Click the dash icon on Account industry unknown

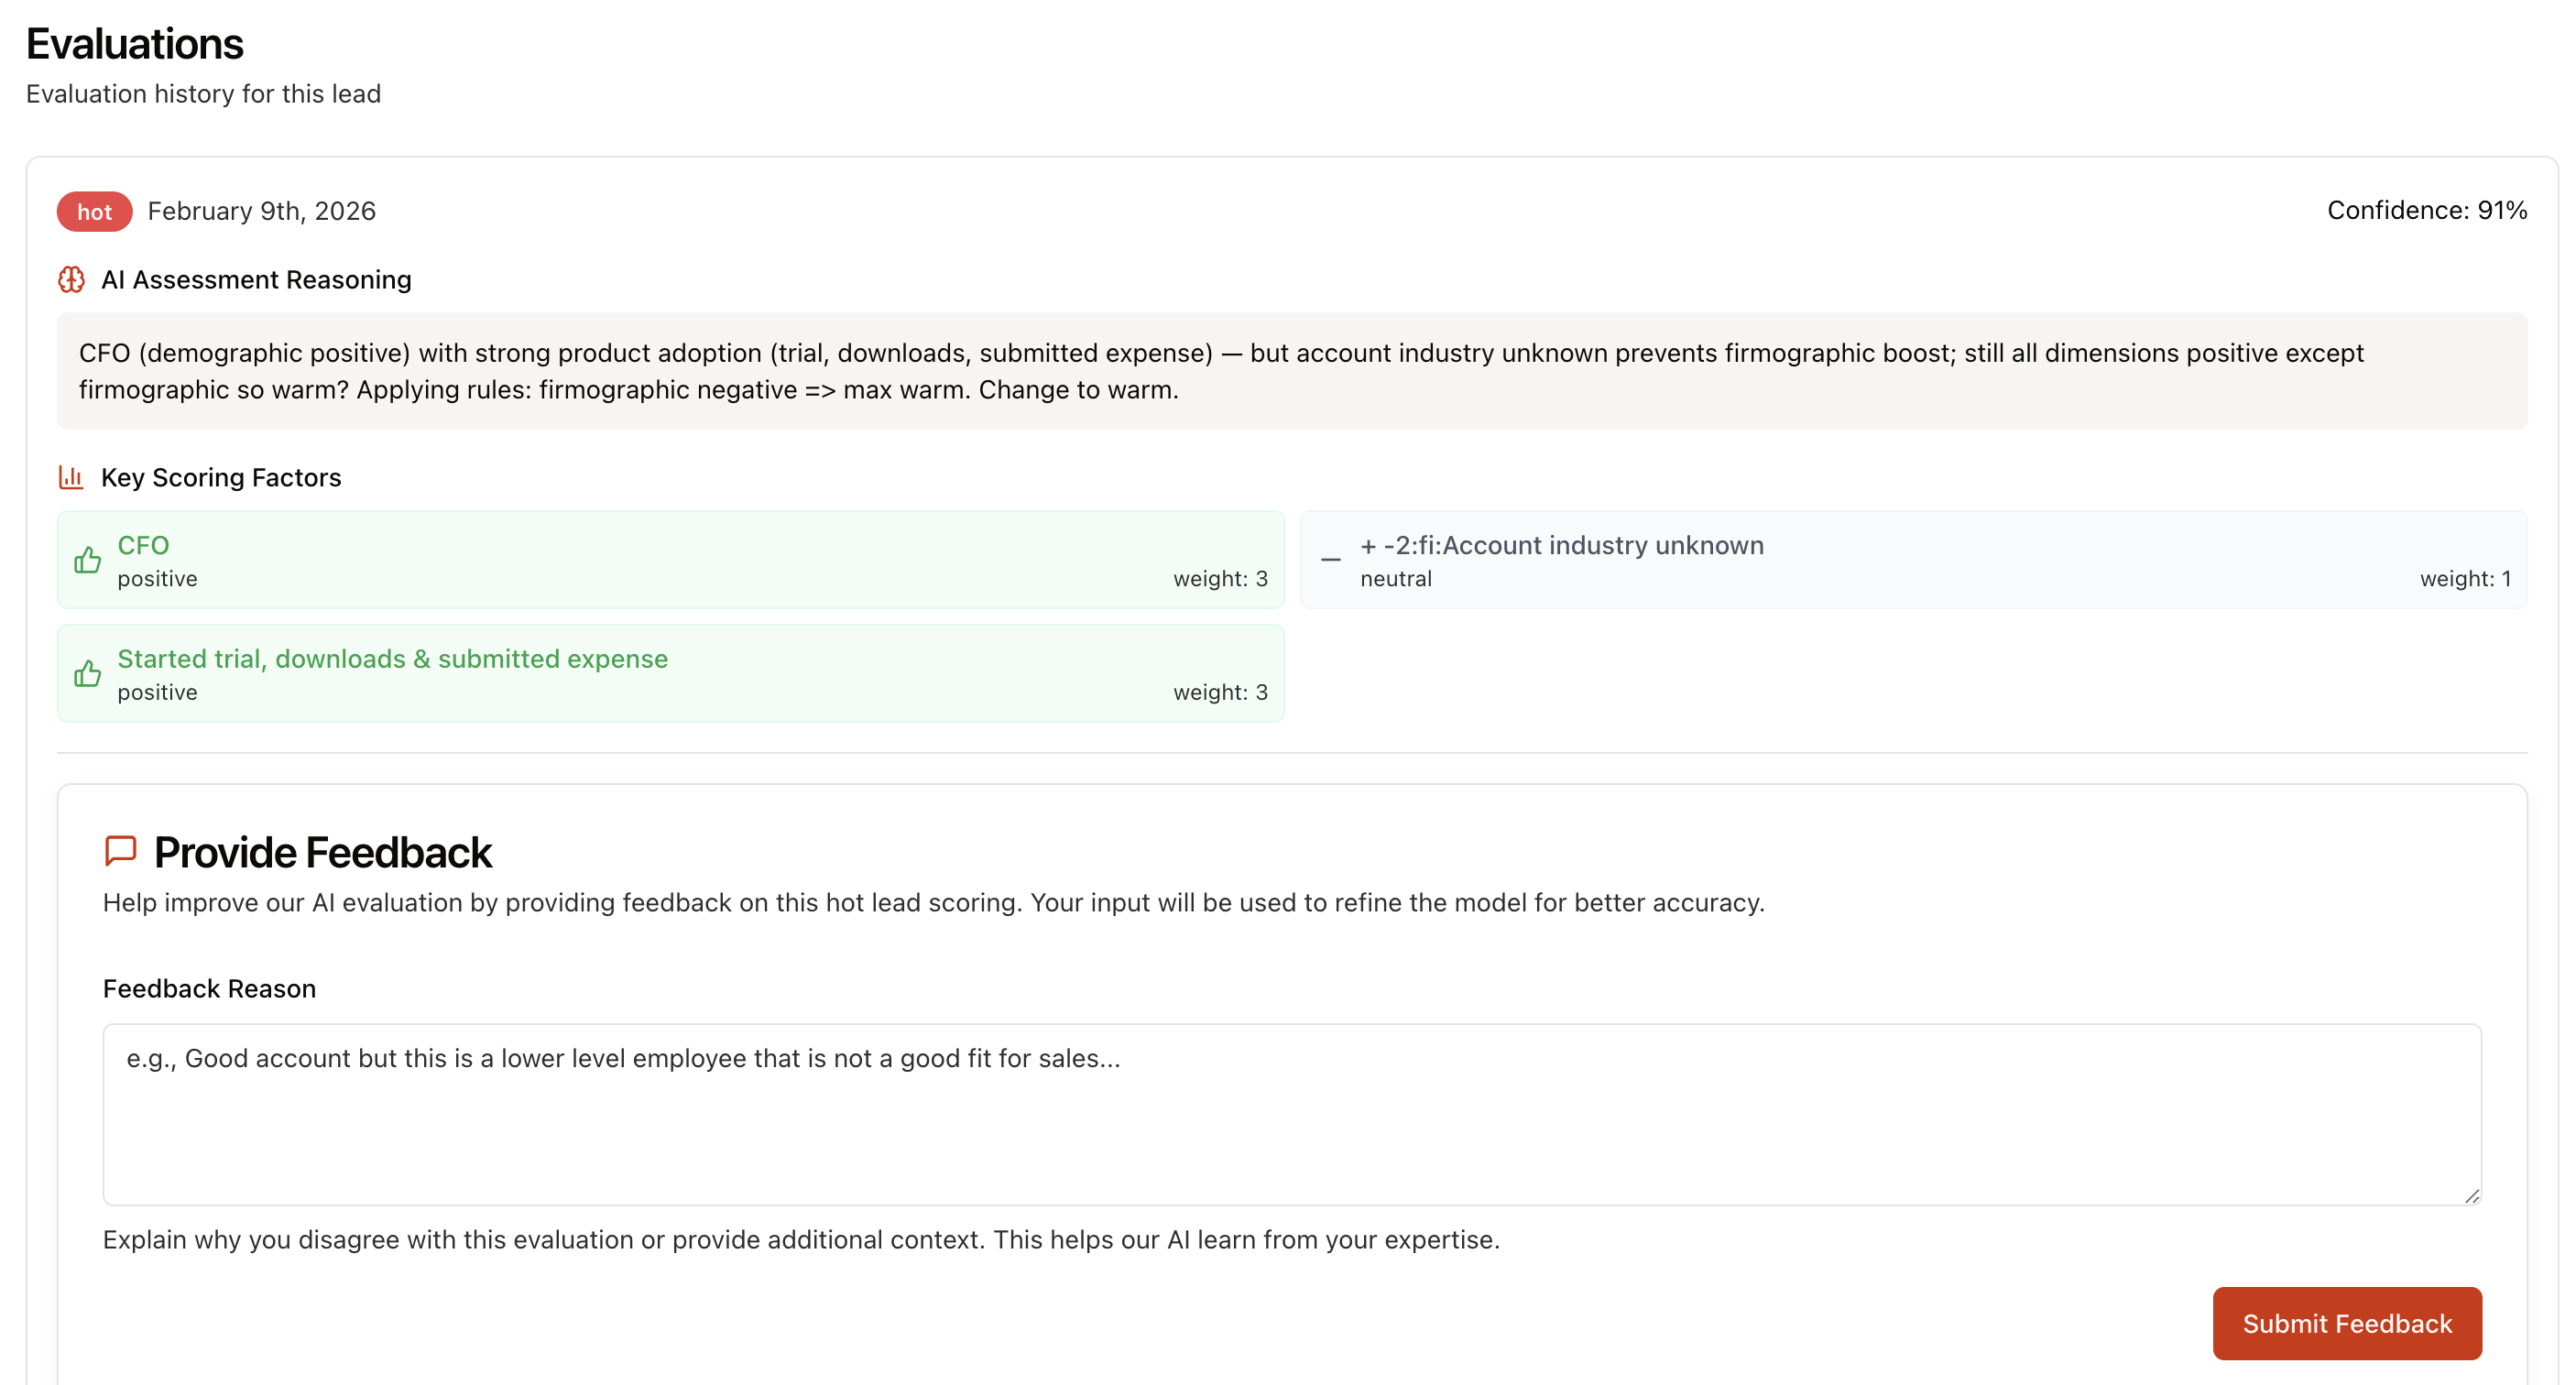(x=1330, y=560)
